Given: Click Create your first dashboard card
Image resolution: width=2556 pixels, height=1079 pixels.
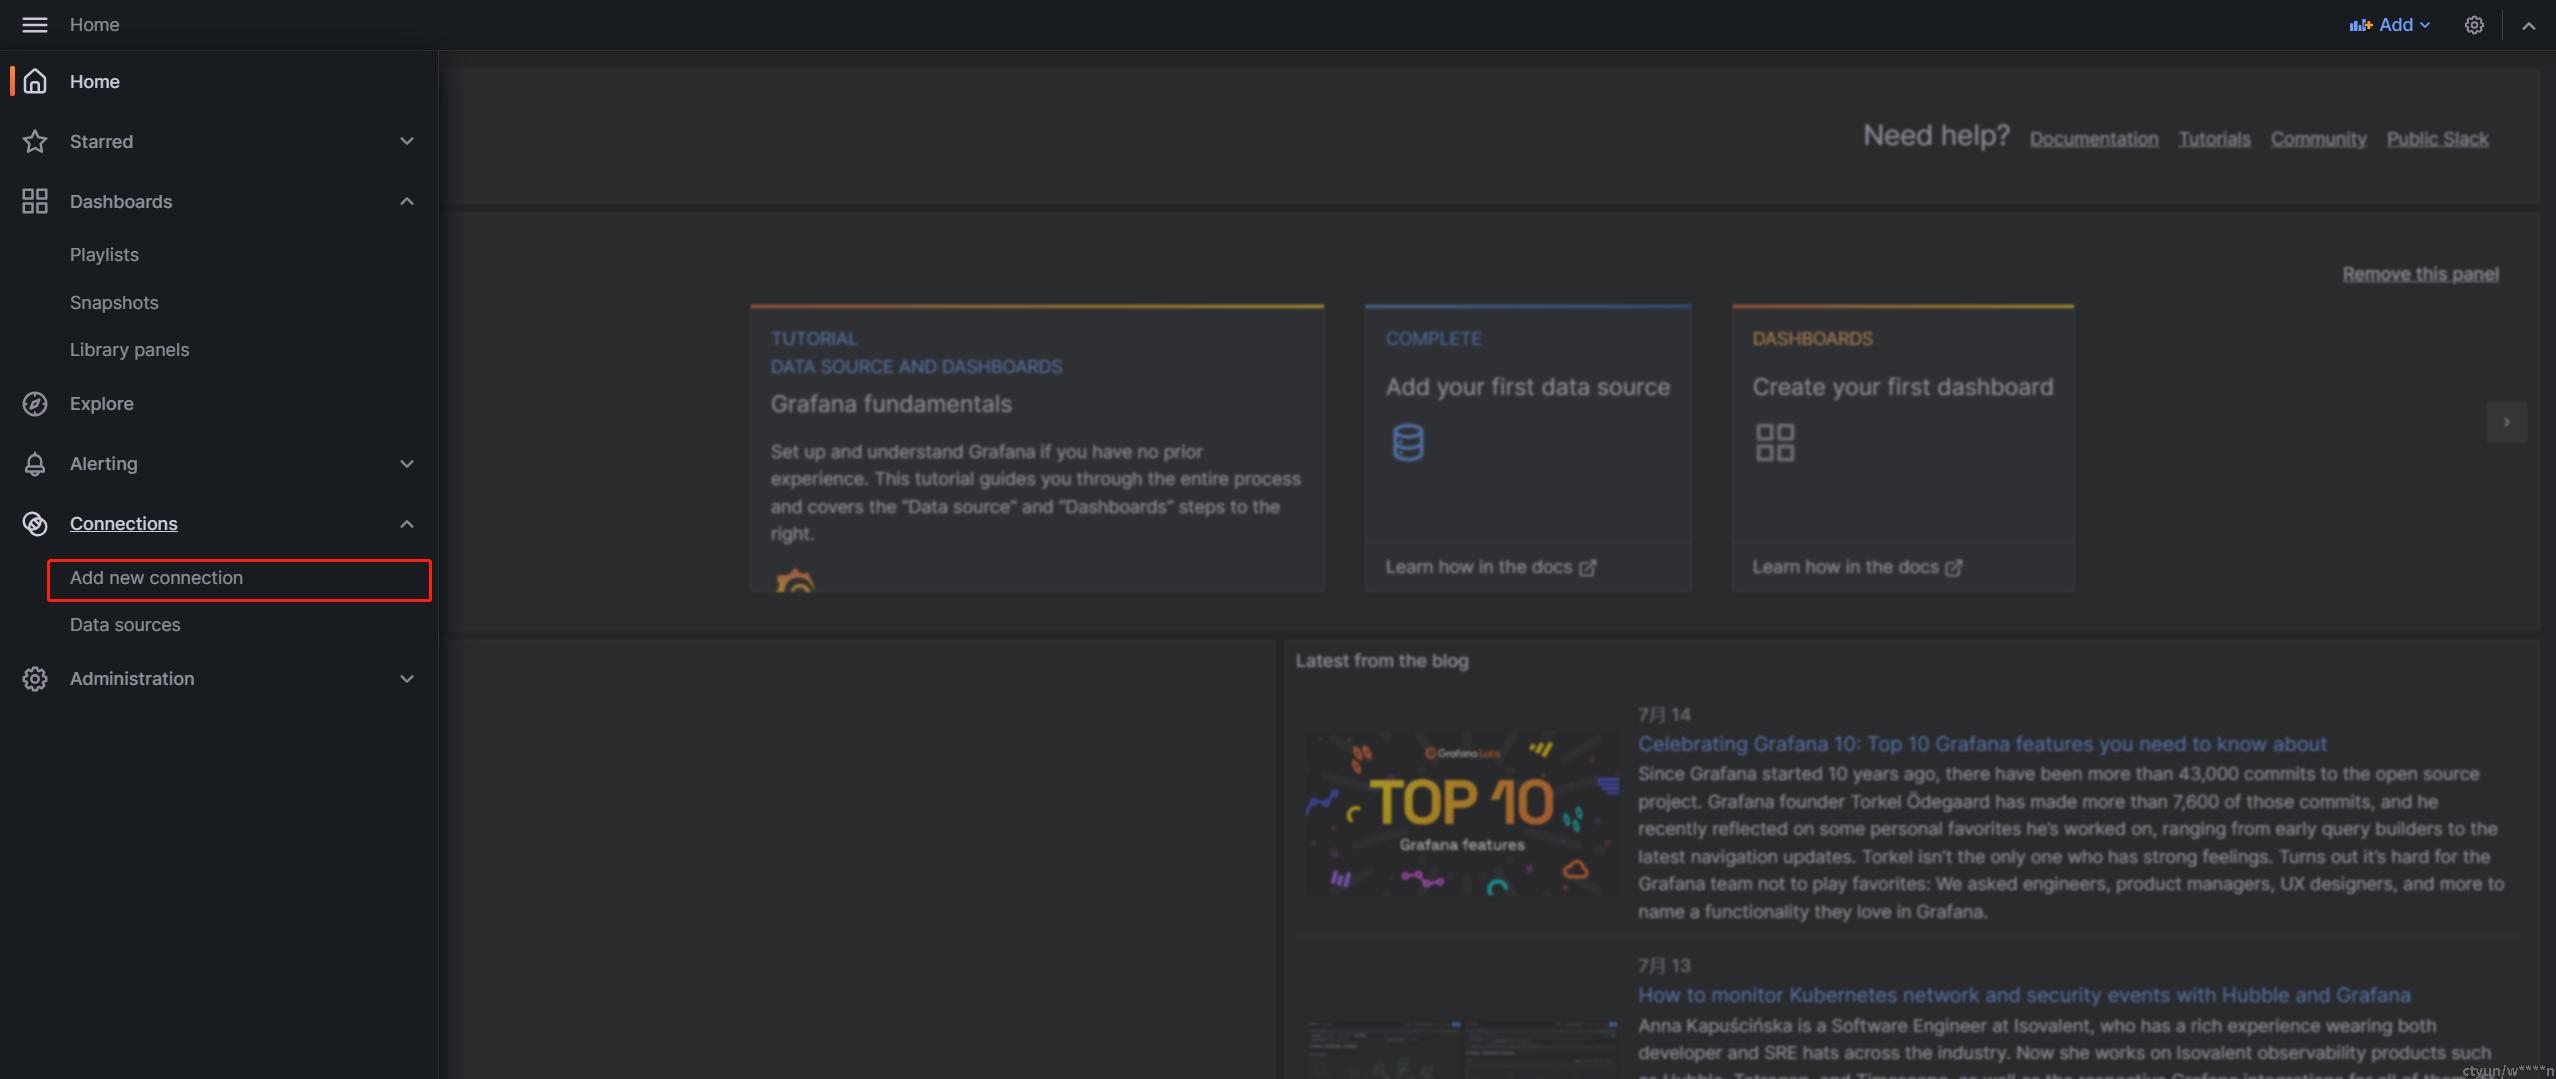Looking at the screenshot, I should click(1903, 448).
